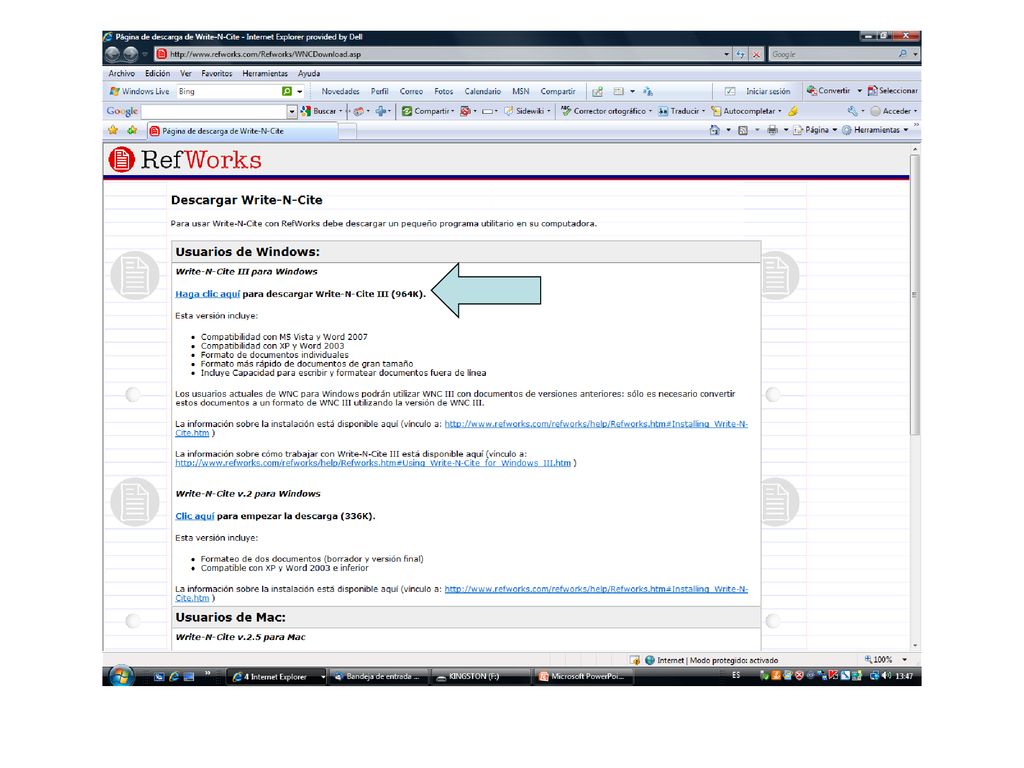Image resolution: width=1024 pixels, height=768 pixels.
Task: Click the Google toolbar blue plus icon
Action: (x=381, y=111)
